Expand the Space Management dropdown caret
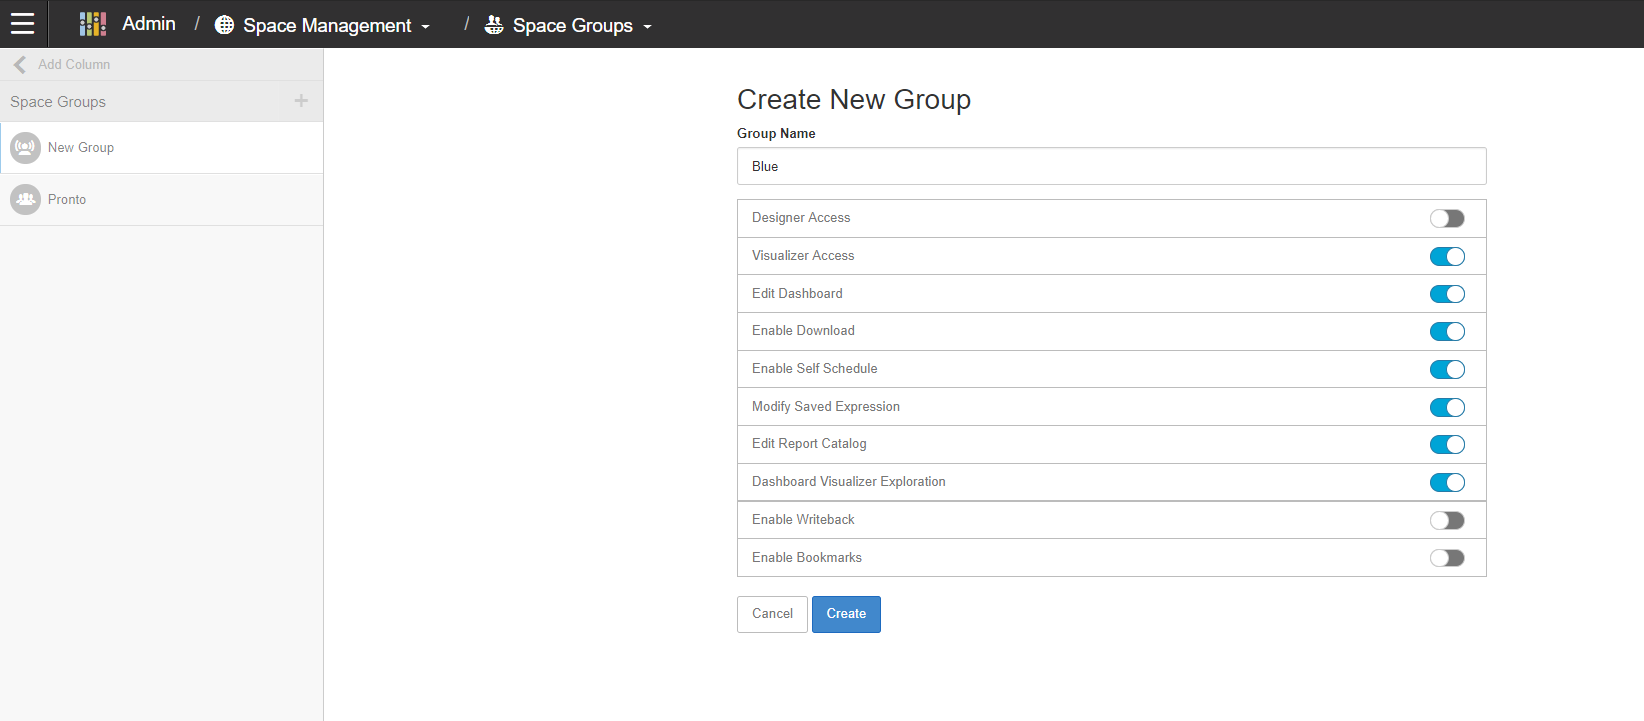 [x=426, y=27]
